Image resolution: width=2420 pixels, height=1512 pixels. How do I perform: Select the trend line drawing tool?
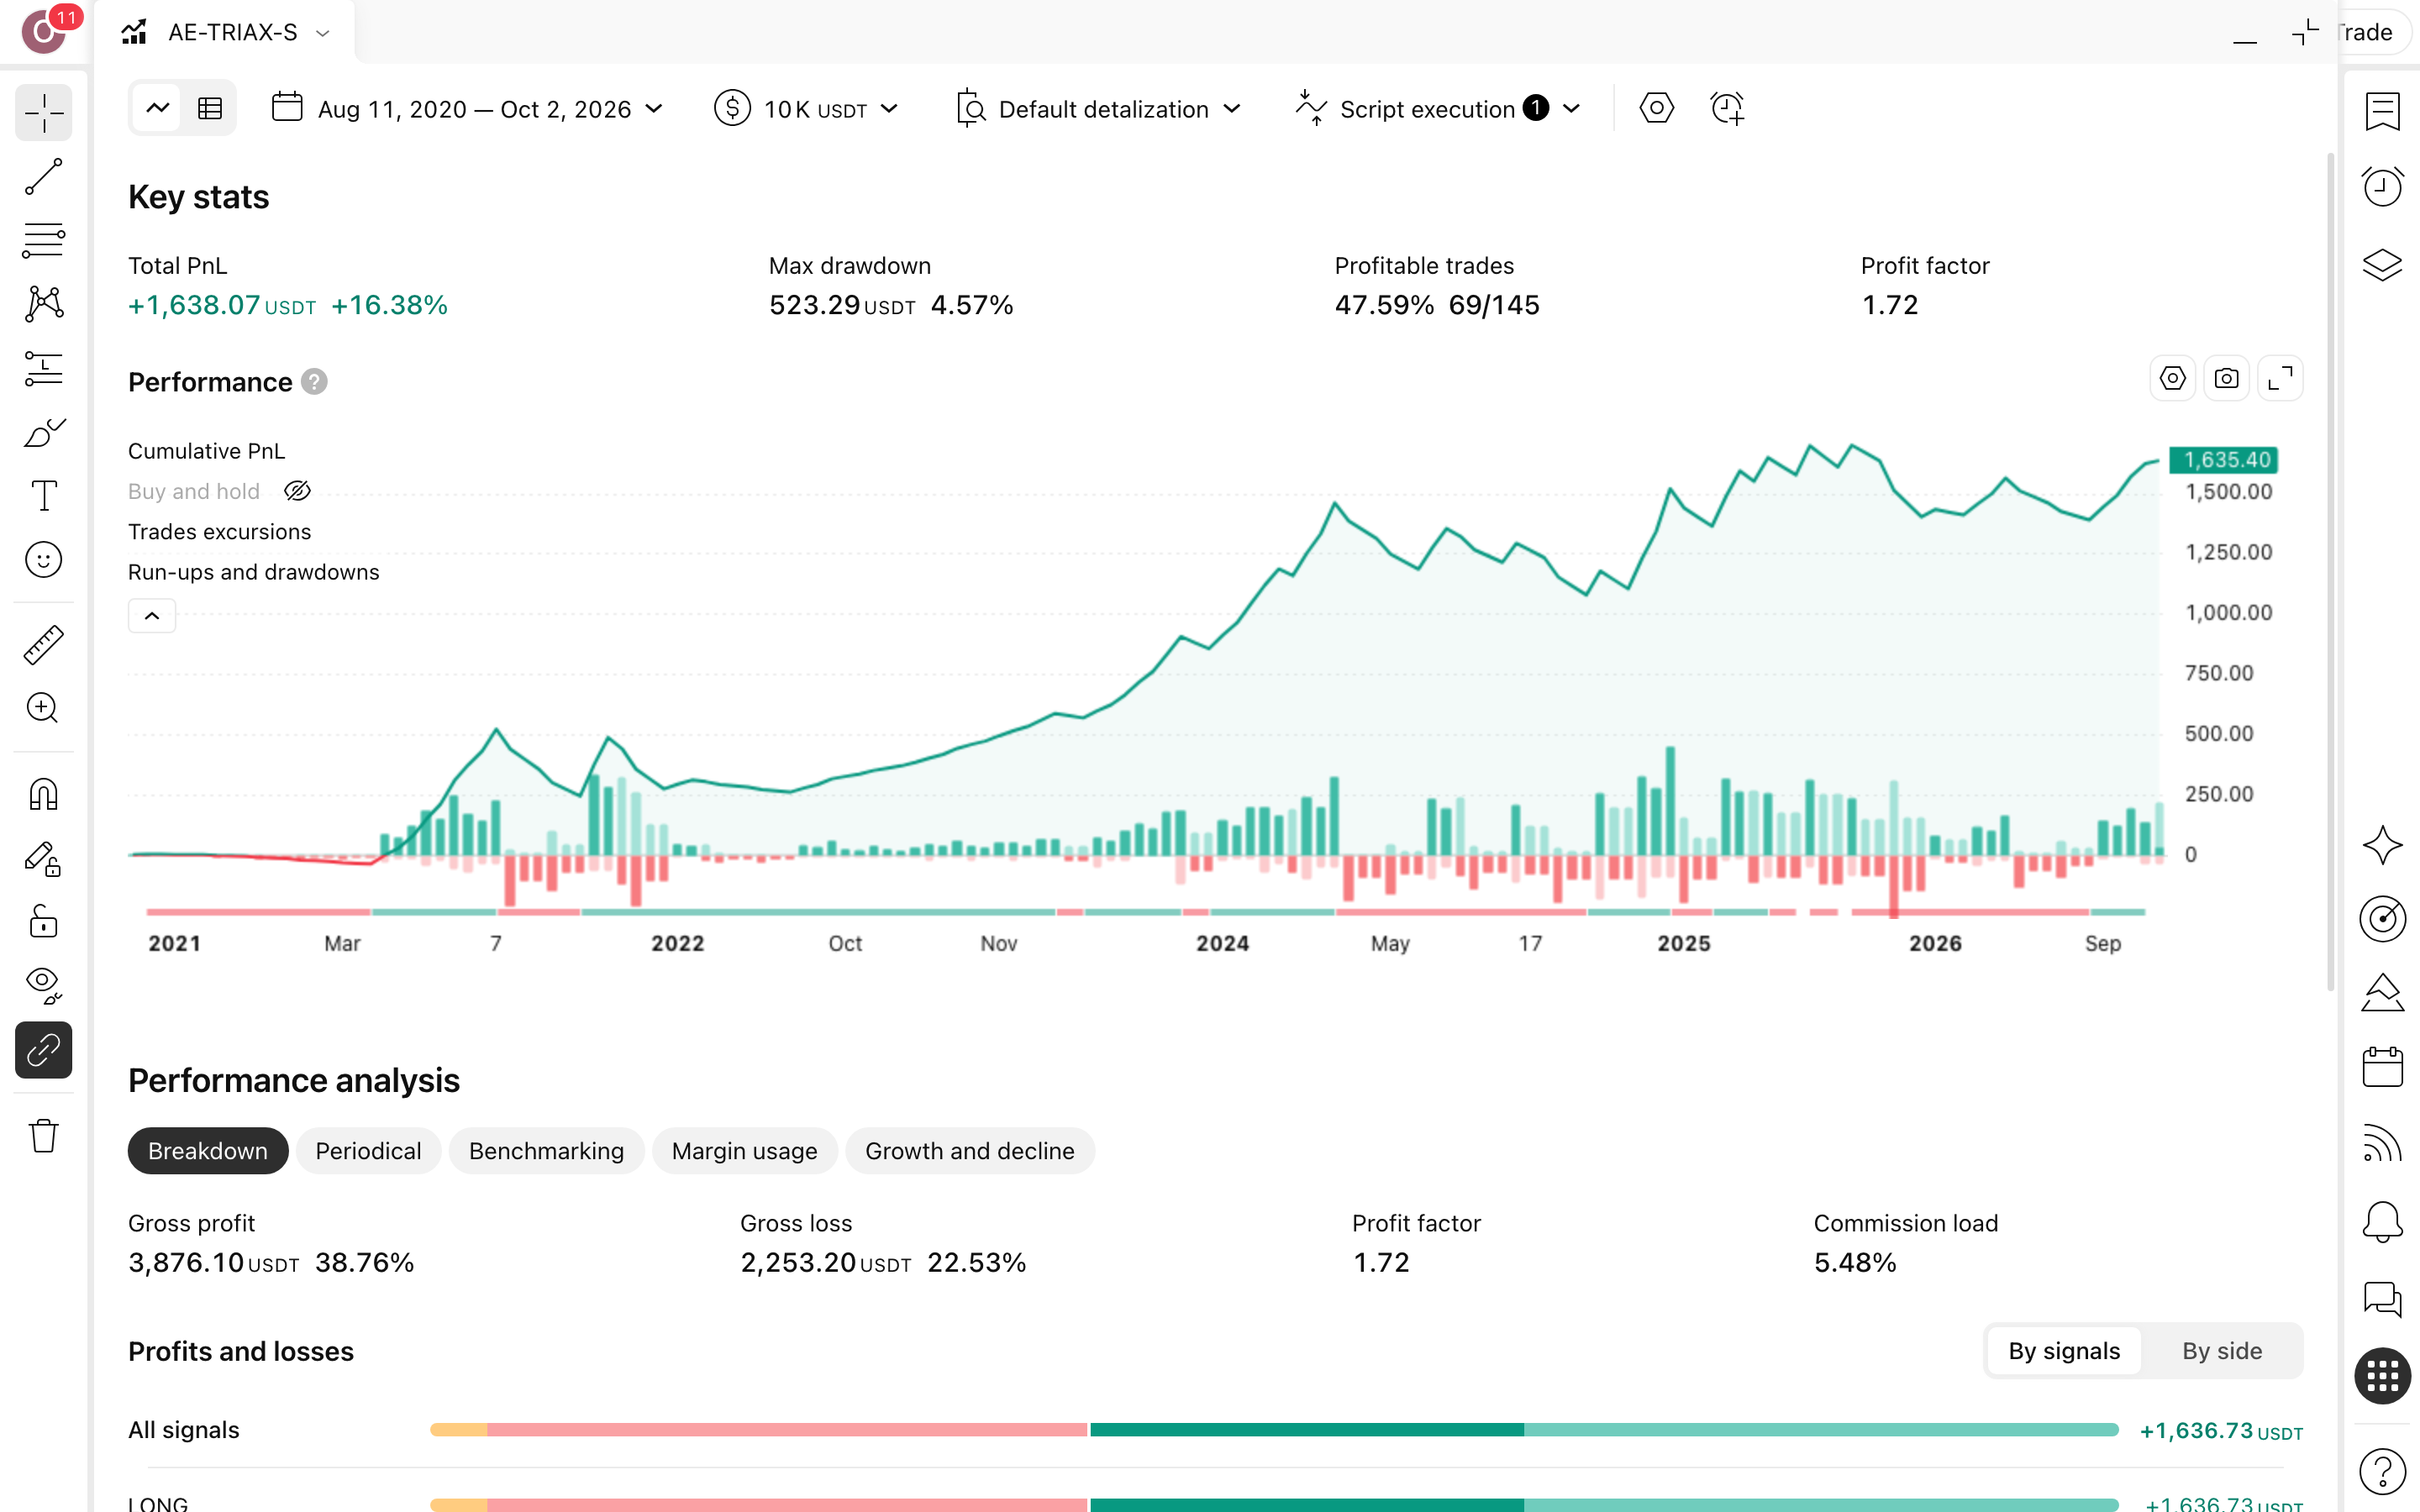click(44, 176)
